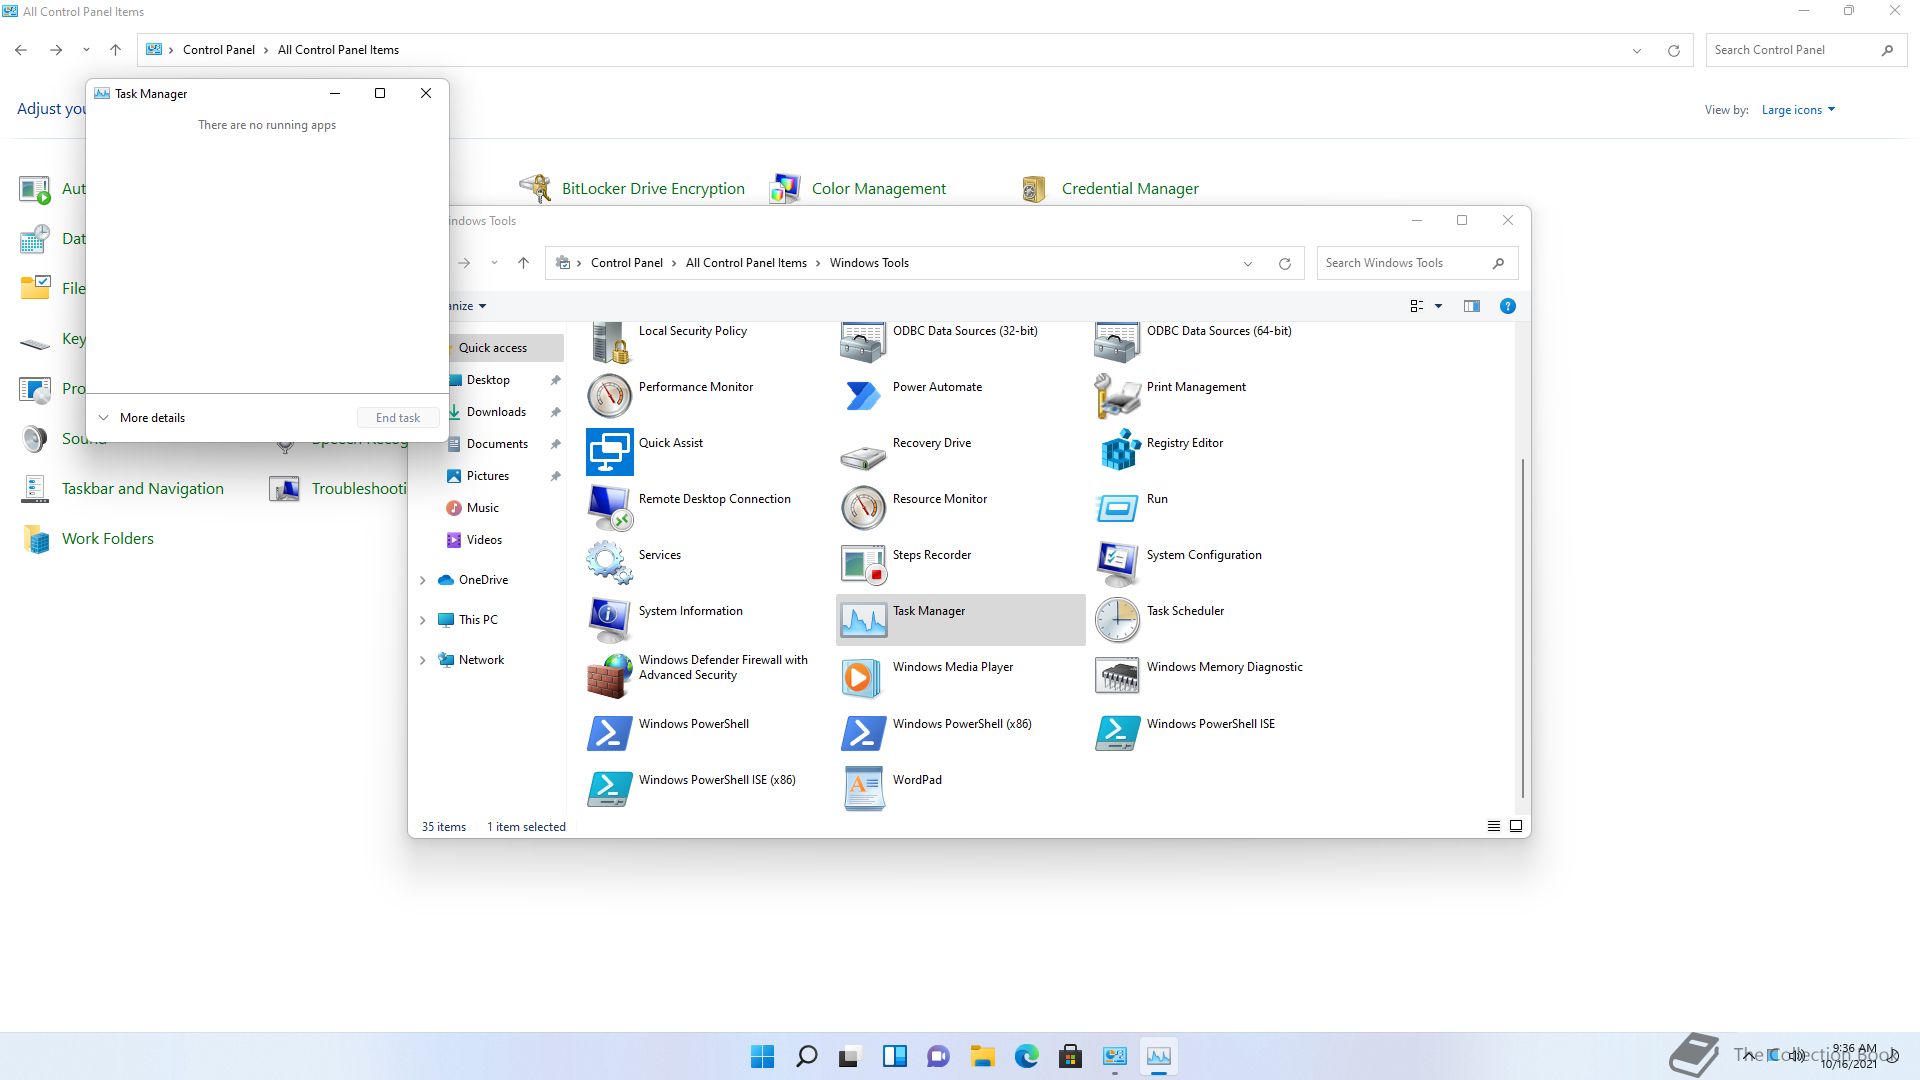Open Windows Memory Diagnostic icon
The height and width of the screenshot is (1080, 1920).
click(x=1117, y=676)
